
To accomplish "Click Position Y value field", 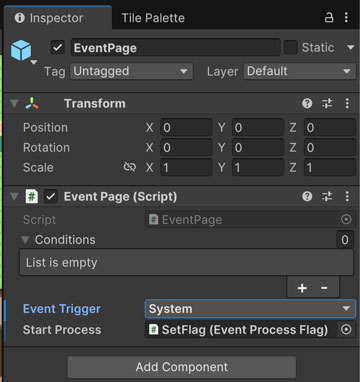I will (258, 128).
